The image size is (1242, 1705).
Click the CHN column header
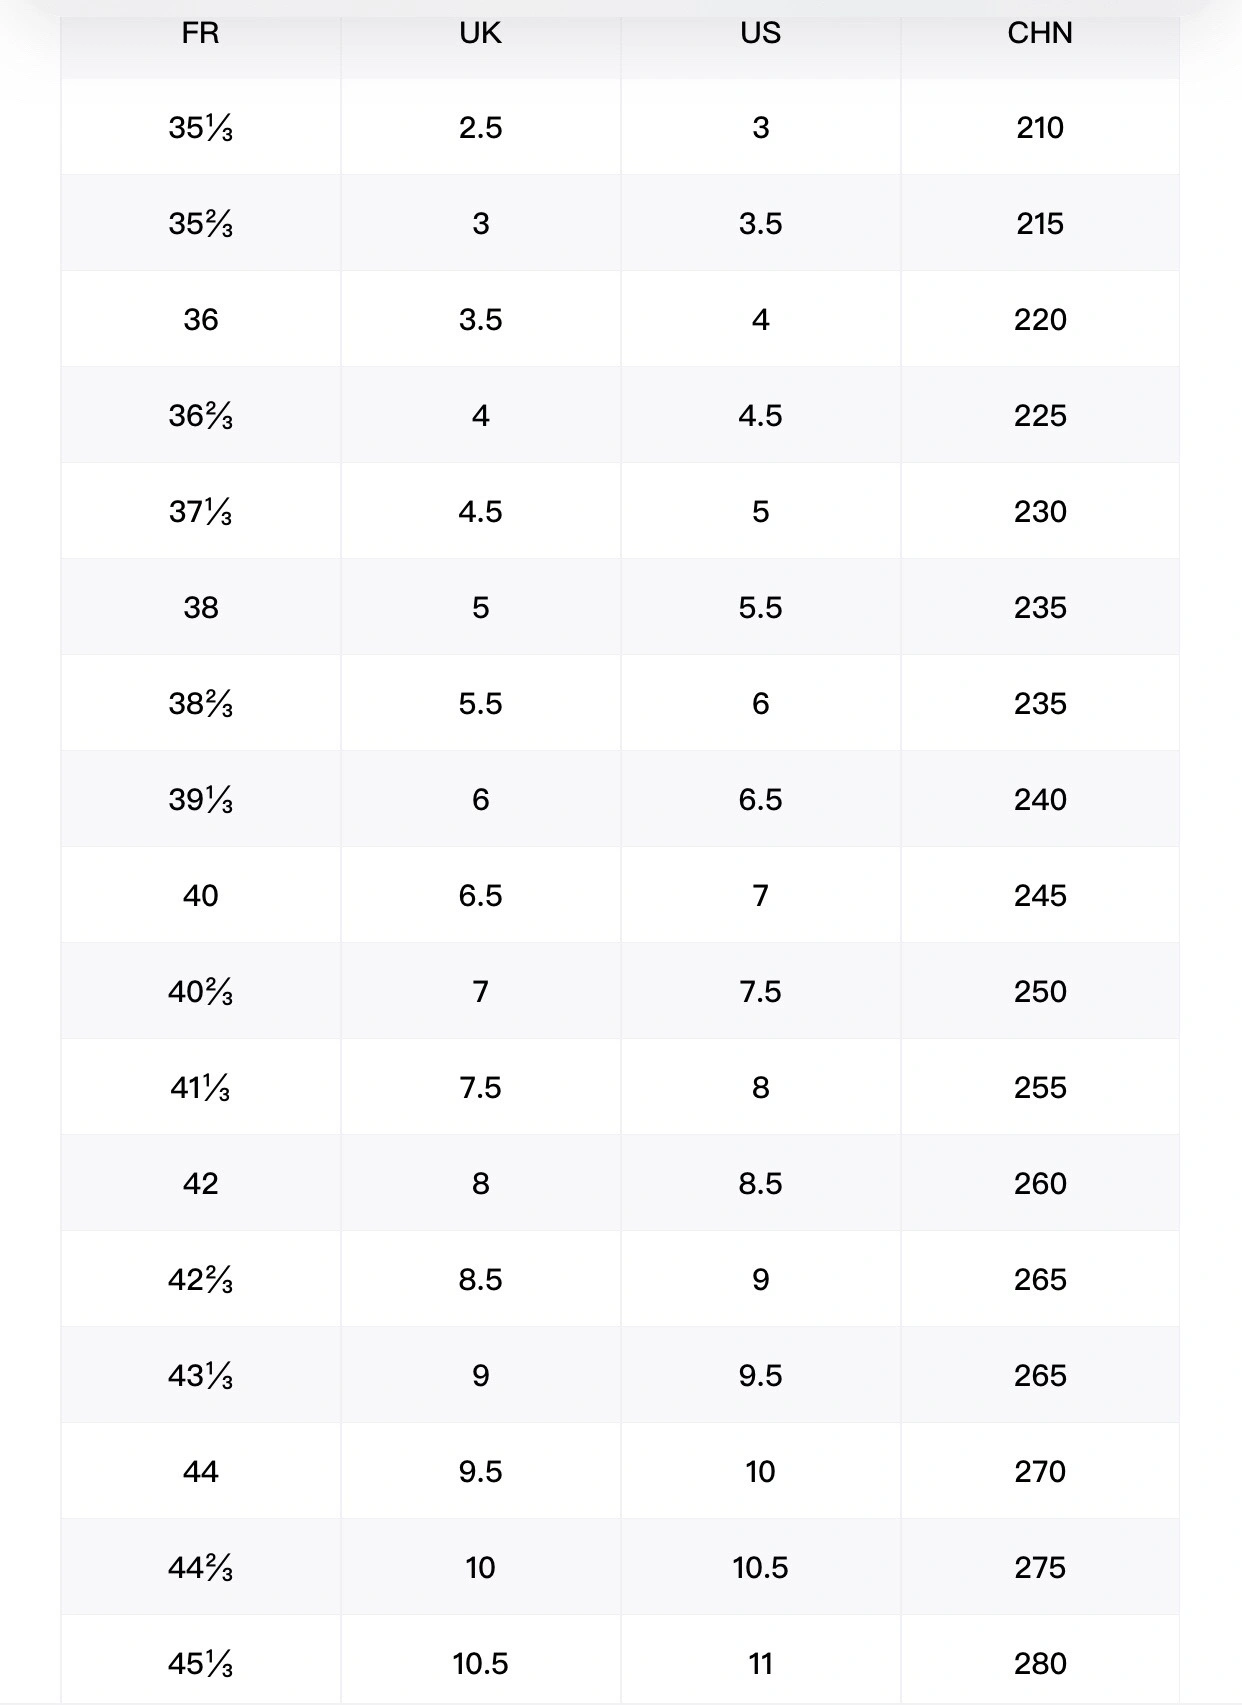tap(1040, 33)
